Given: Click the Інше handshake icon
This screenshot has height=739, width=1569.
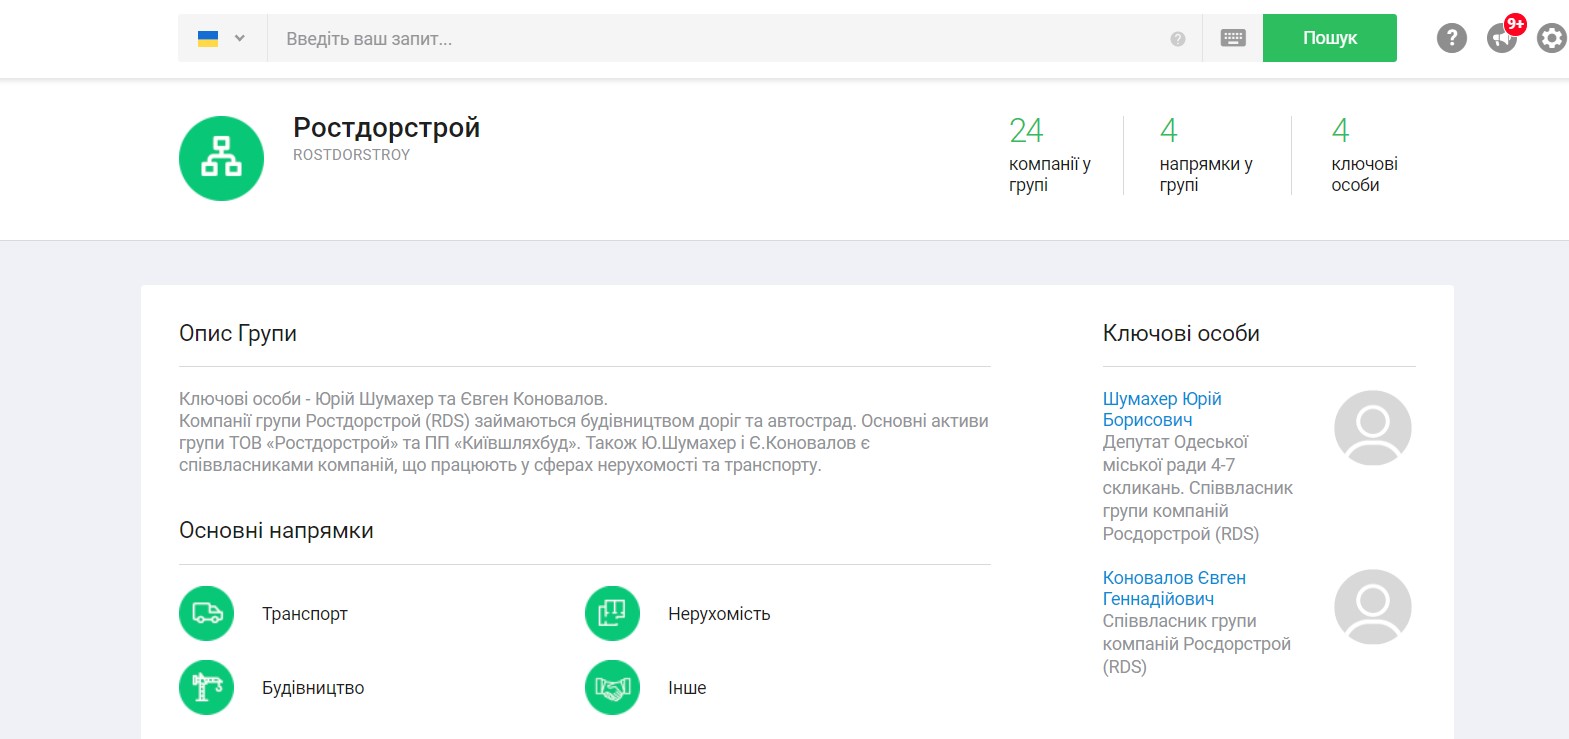Looking at the screenshot, I should 612,687.
